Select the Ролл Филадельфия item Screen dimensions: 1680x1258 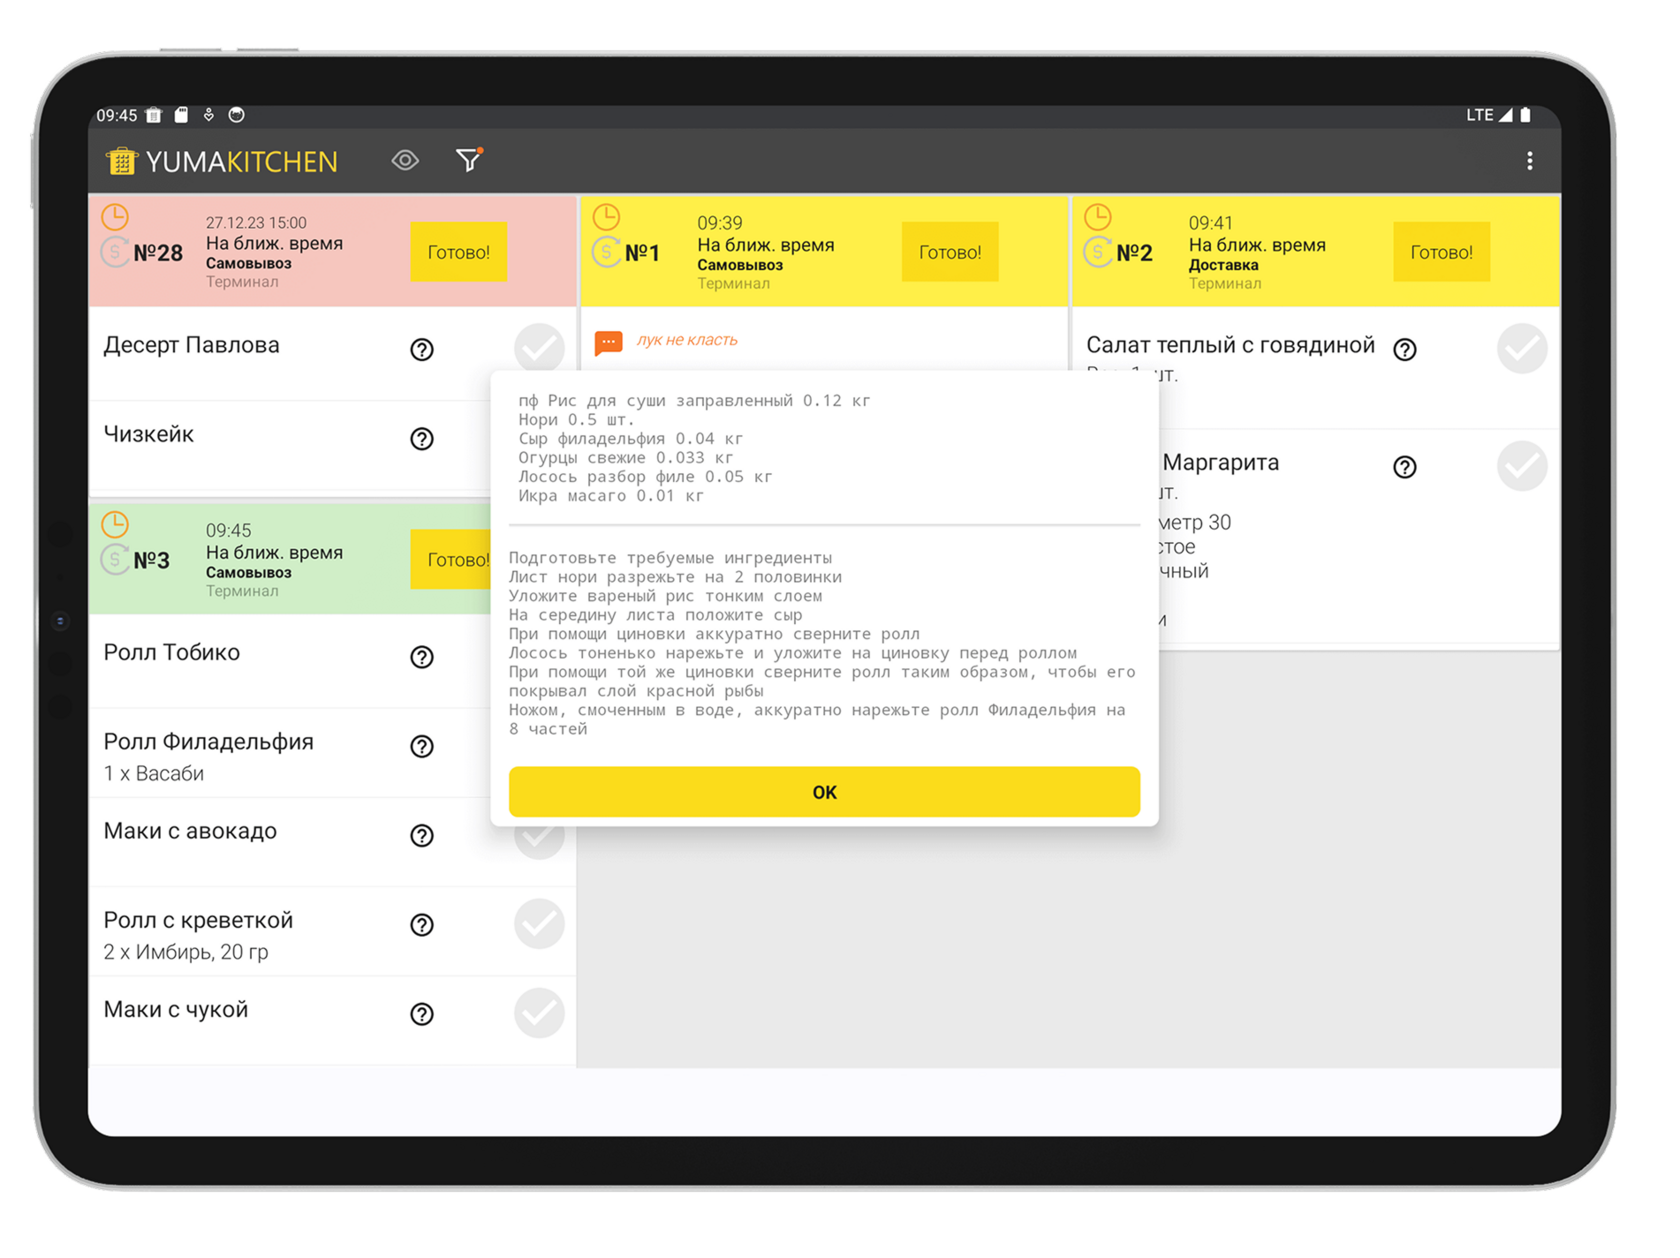coord(290,754)
